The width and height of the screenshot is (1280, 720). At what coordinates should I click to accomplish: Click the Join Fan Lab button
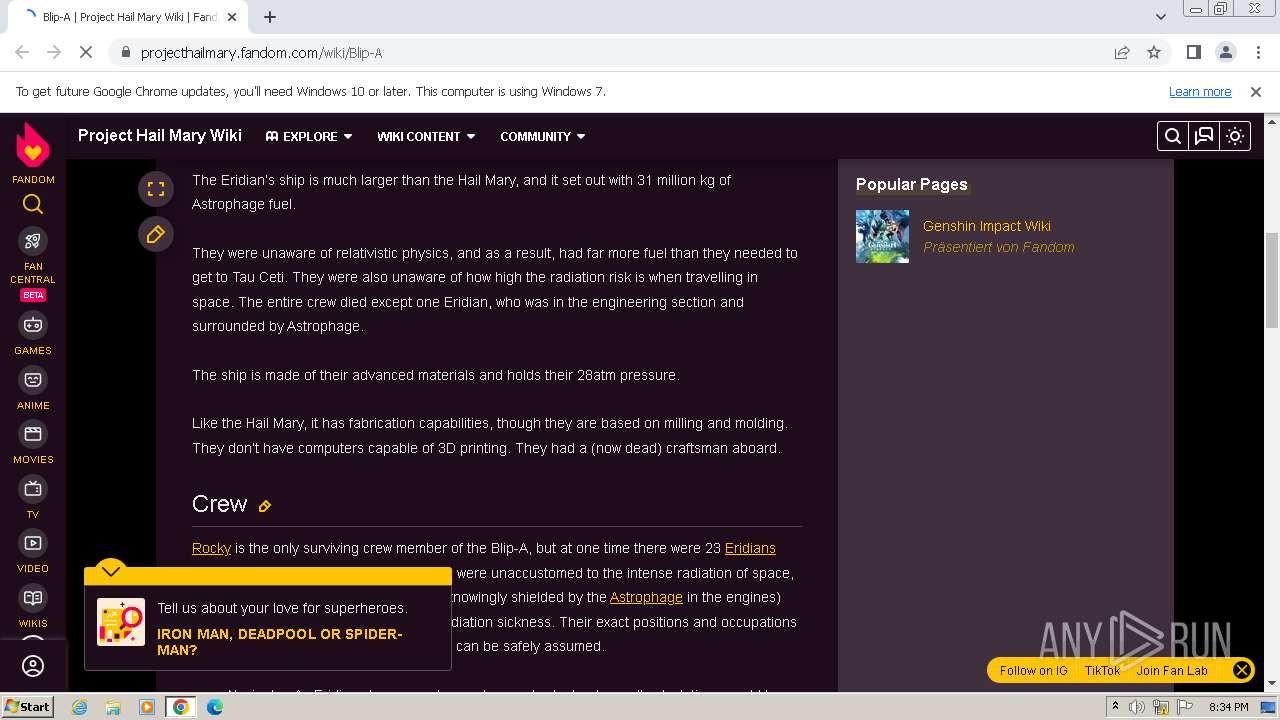1172,670
